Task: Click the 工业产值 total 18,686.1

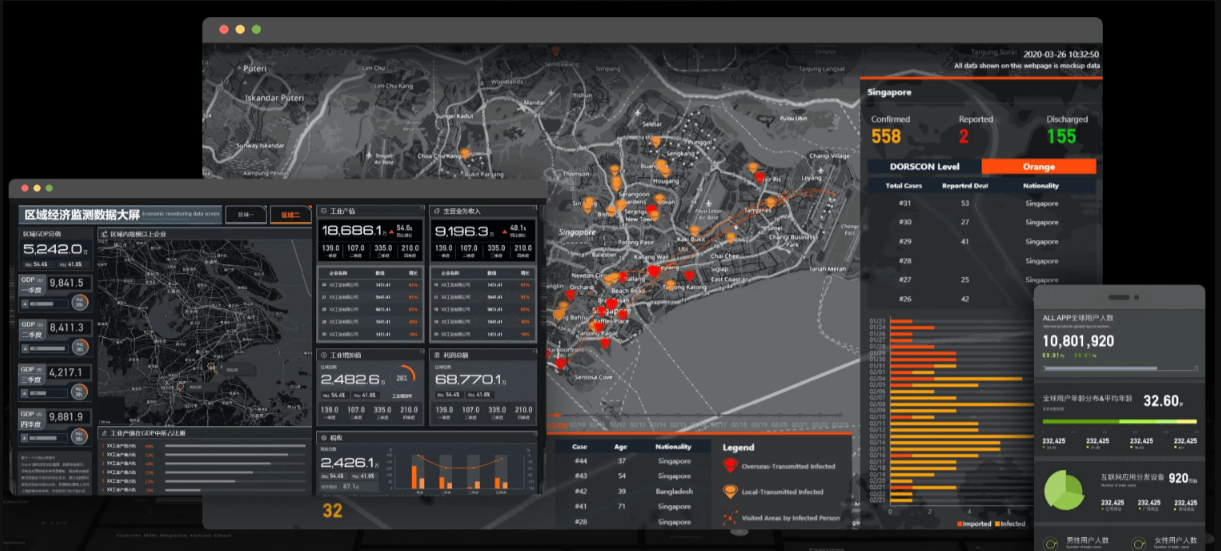Action: pos(351,232)
